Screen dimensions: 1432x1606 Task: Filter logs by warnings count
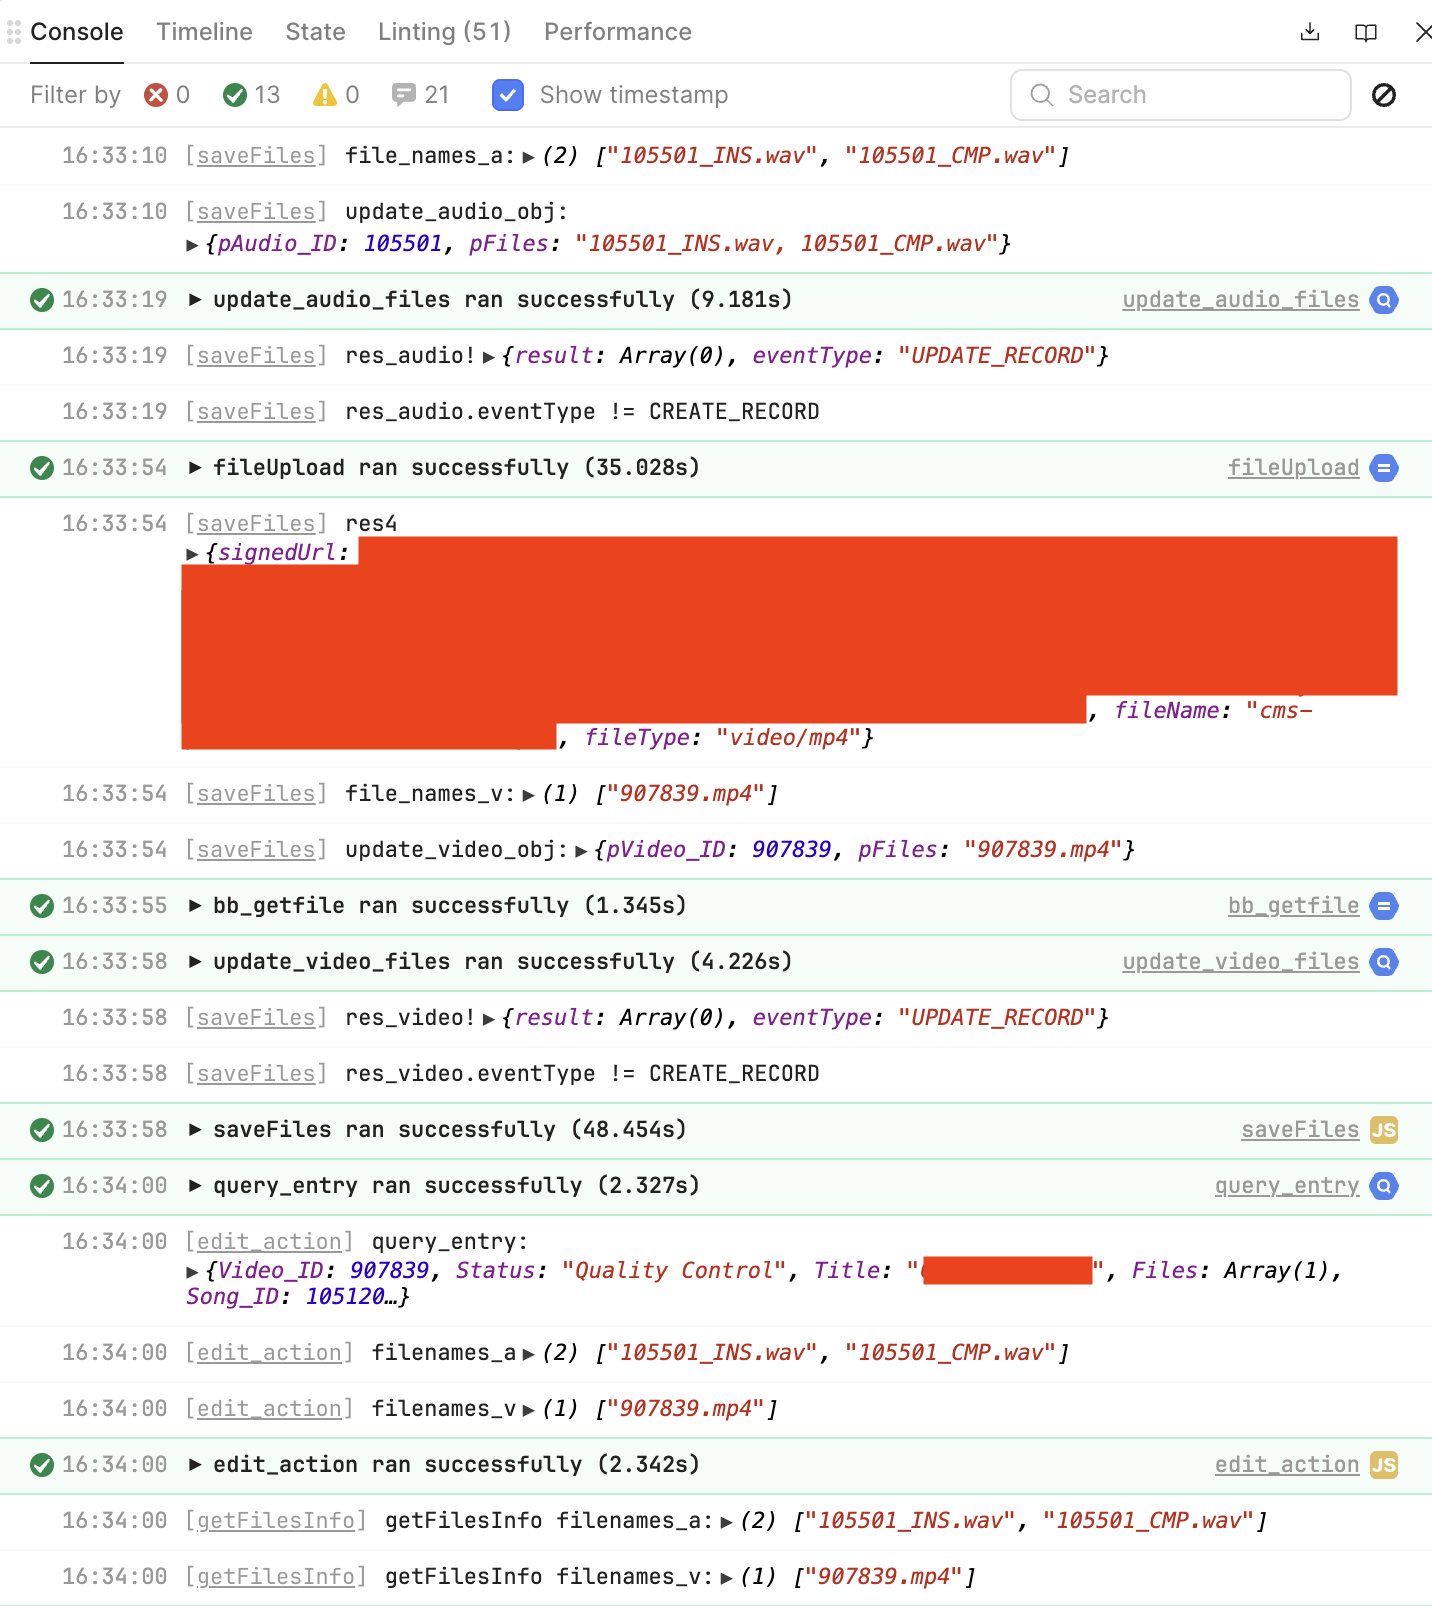(x=336, y=95)
